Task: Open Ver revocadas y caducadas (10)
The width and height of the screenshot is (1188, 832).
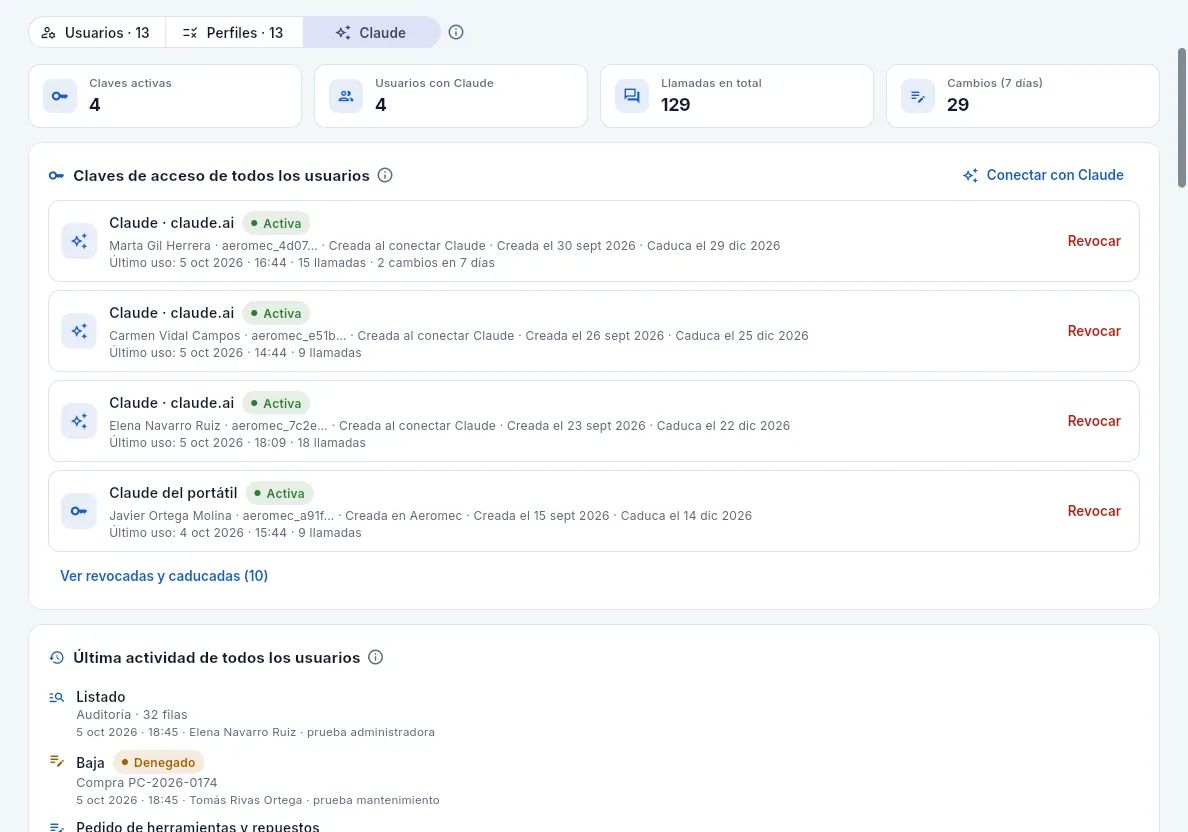Action: (164, 576)
